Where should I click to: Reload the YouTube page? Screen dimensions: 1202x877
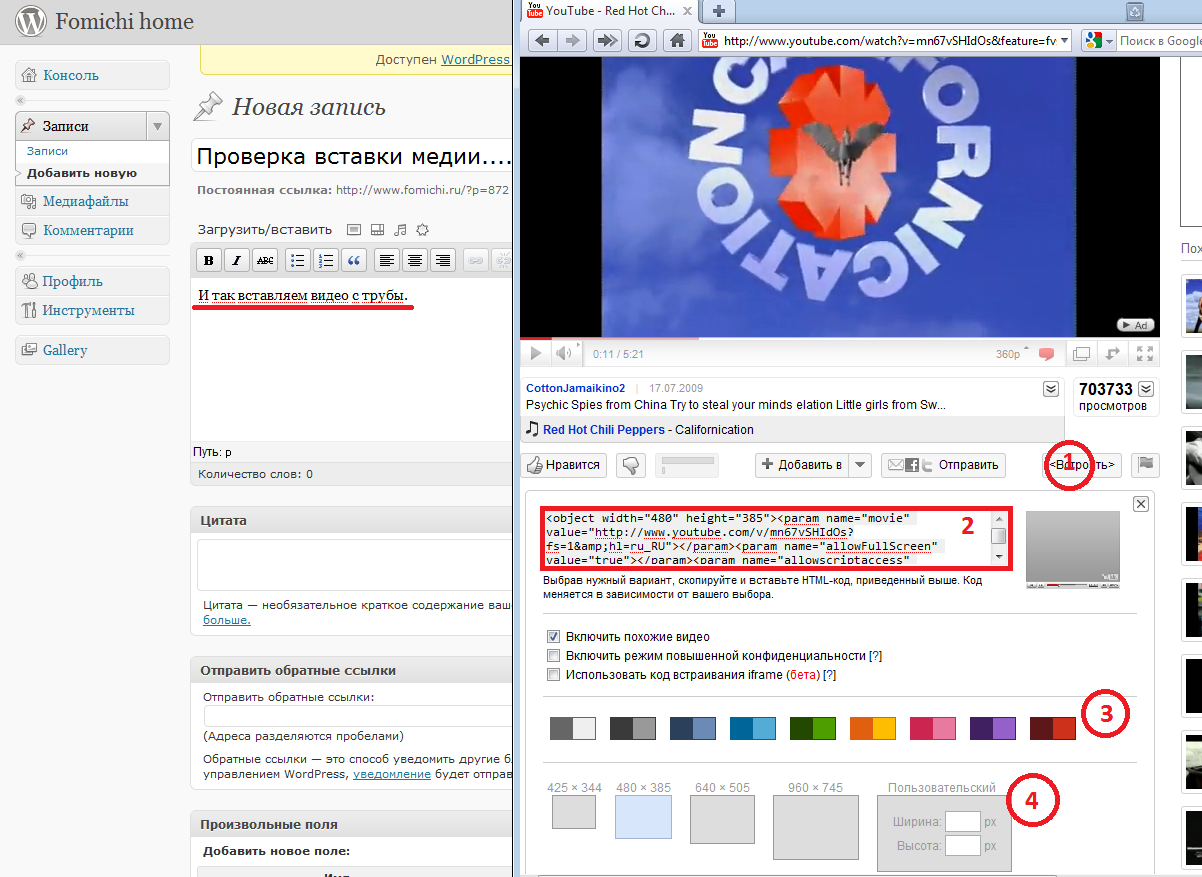tap(641, 41)
